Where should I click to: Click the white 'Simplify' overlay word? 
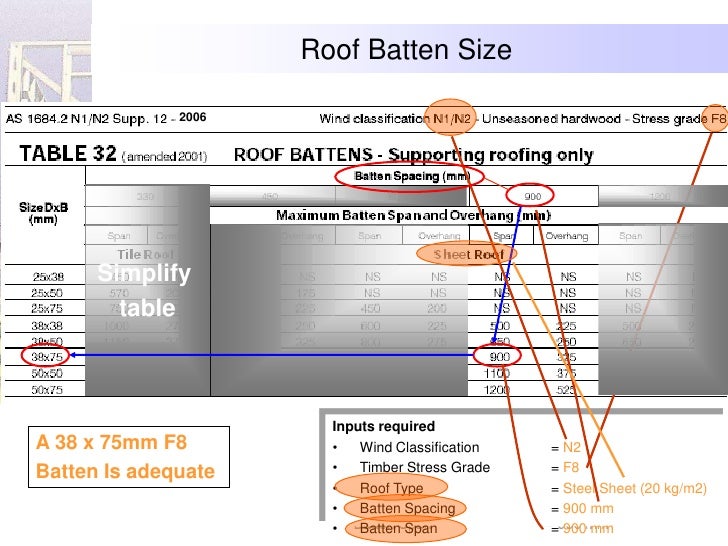(x=144, y=273)
